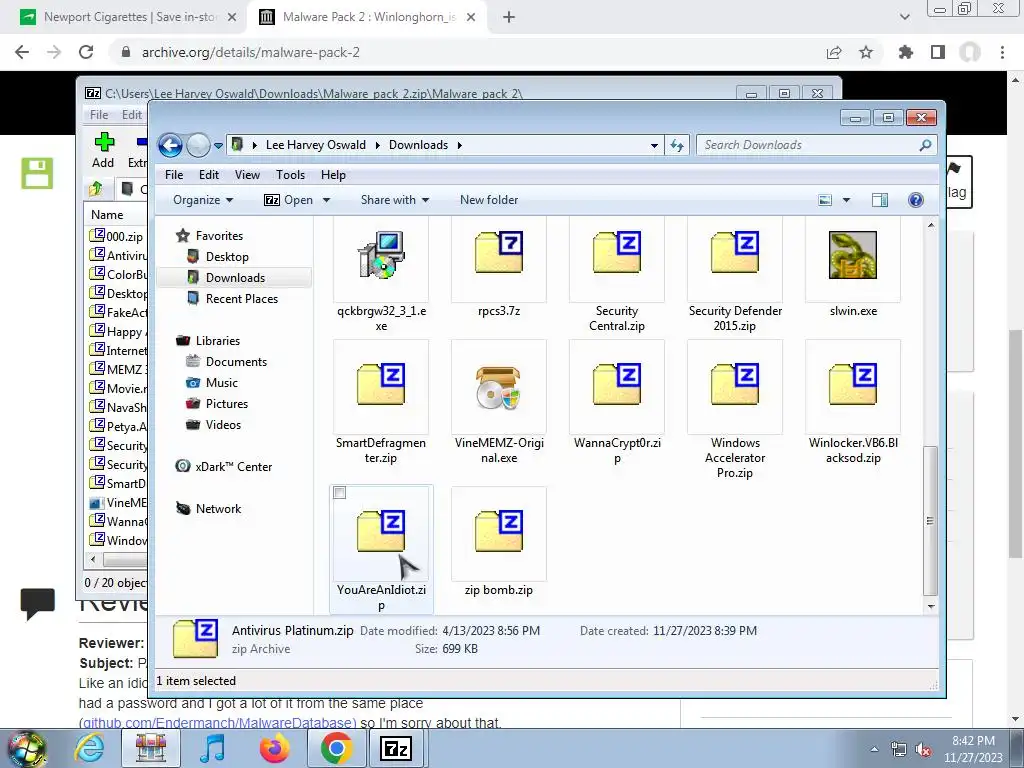Open recent locations dropdown arrow
Viewport: 1024px width, 768px height.
coord(218,146)
